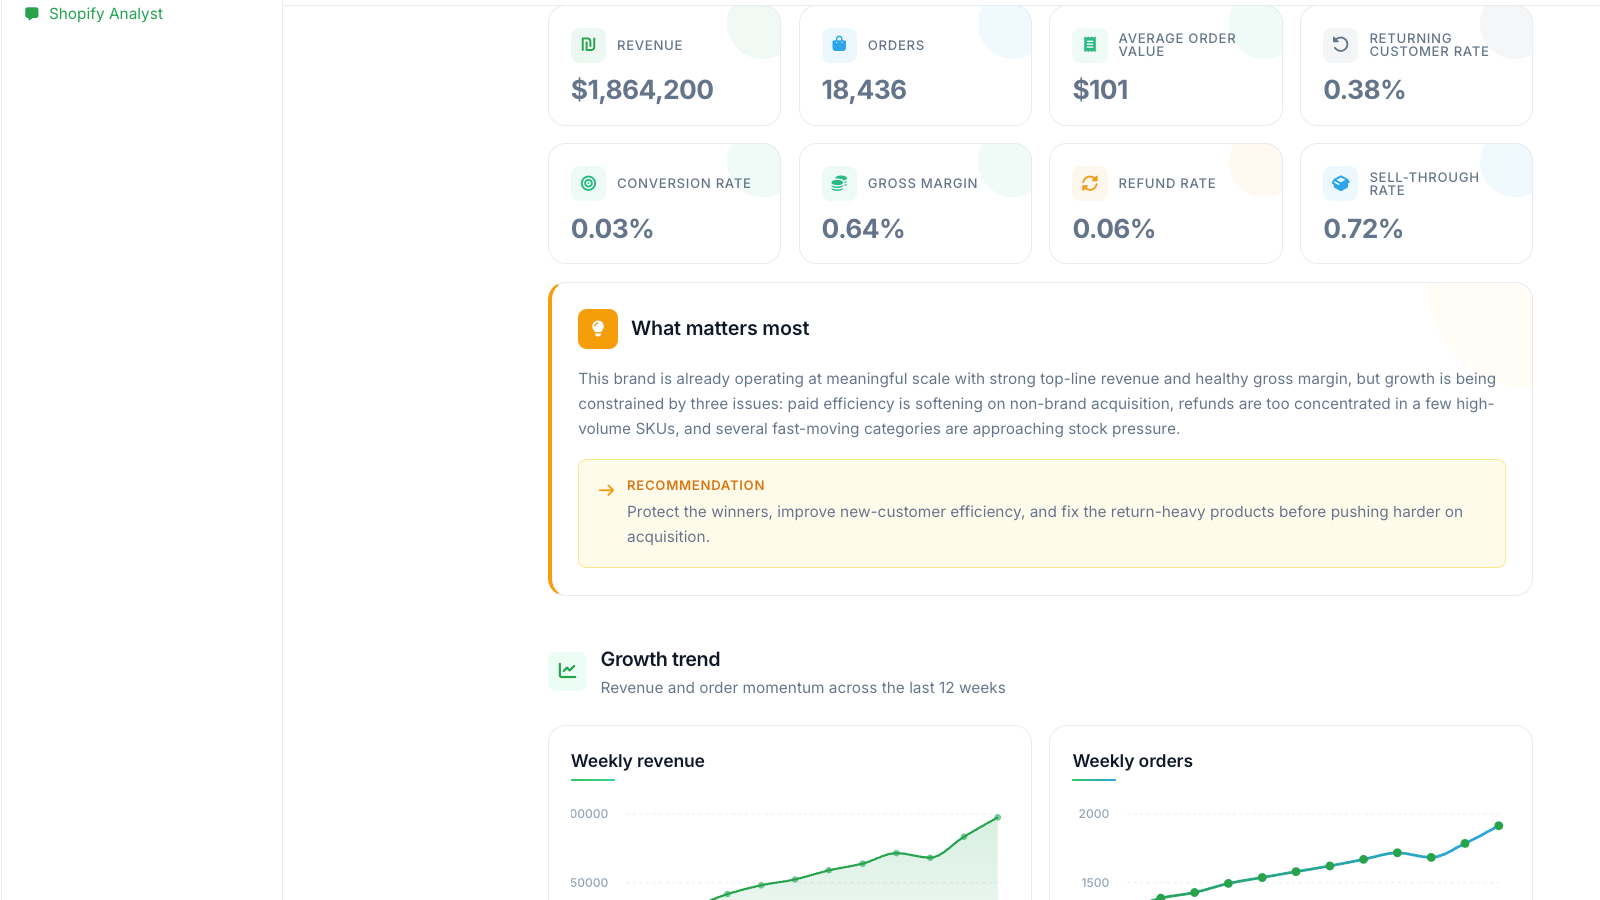Select the 18,436 orders card
This screenshot has width=1600, height=900.
[915, 65]
